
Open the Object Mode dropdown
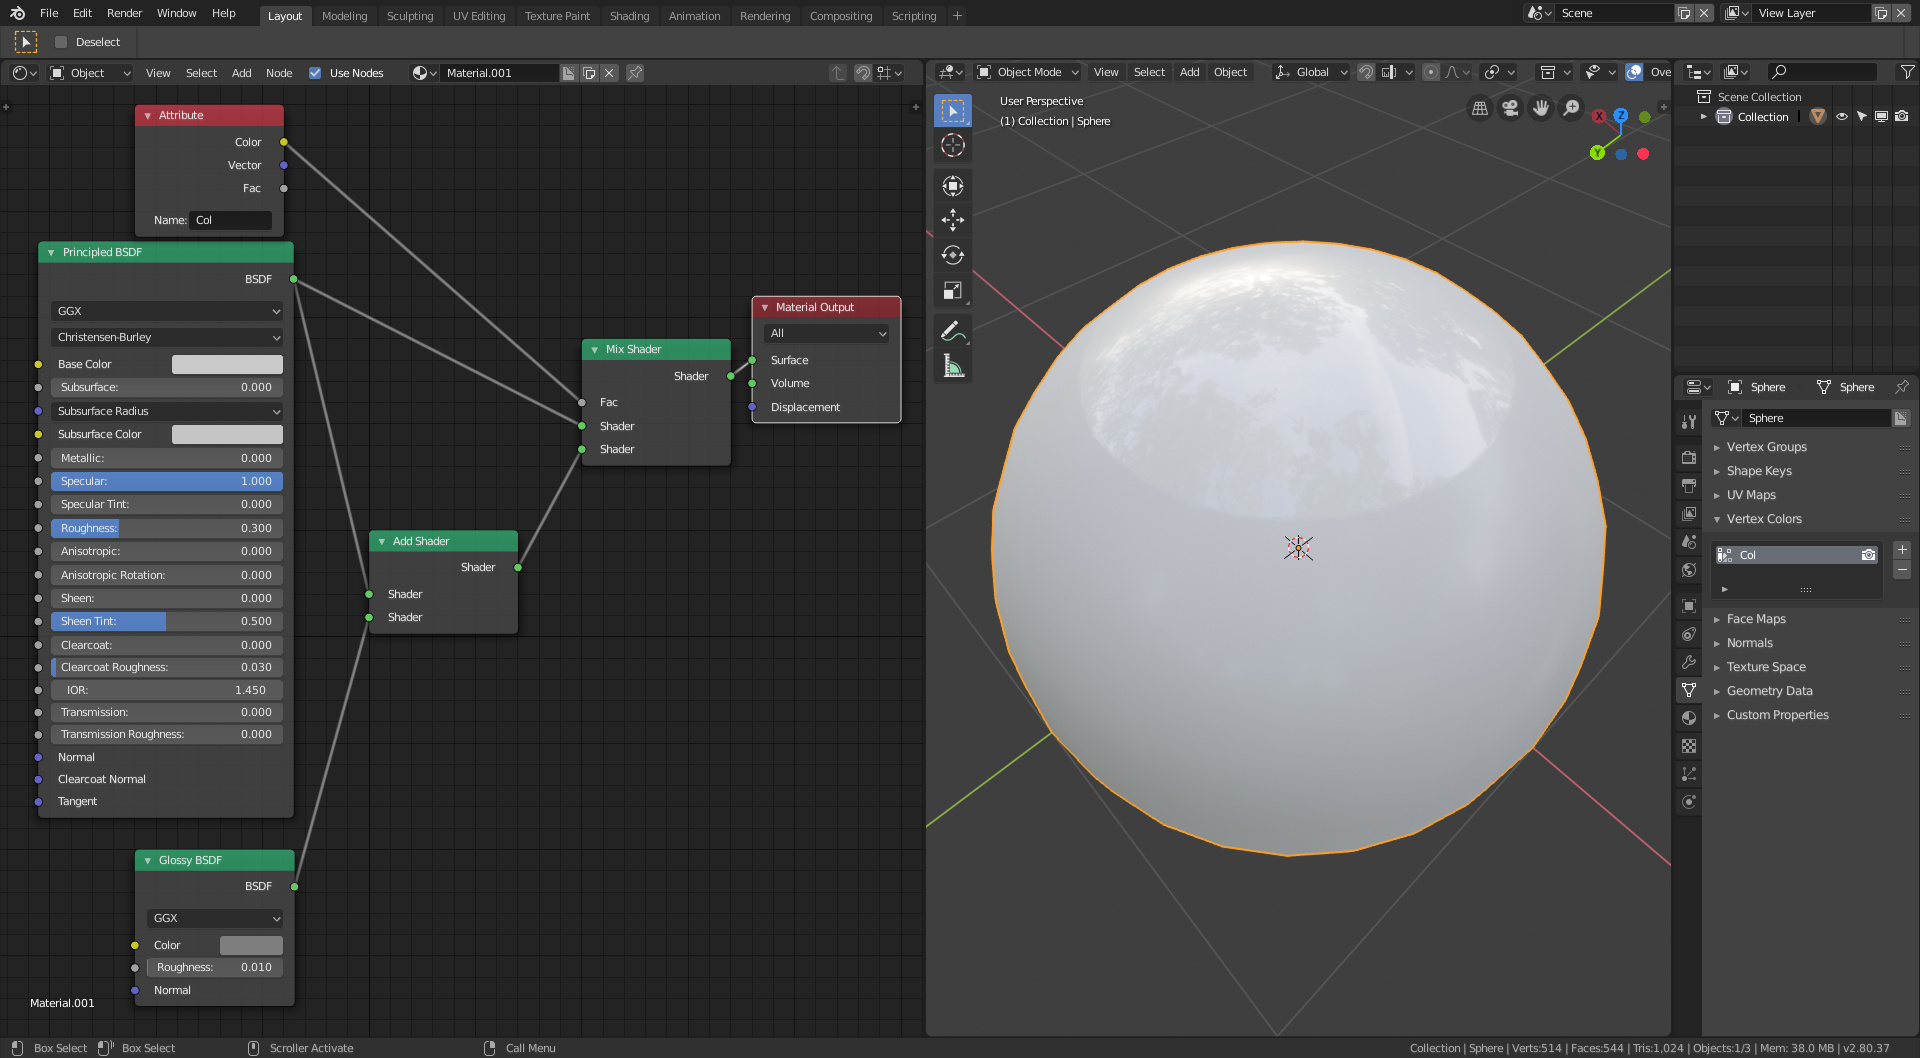[x=1027, y=72]
